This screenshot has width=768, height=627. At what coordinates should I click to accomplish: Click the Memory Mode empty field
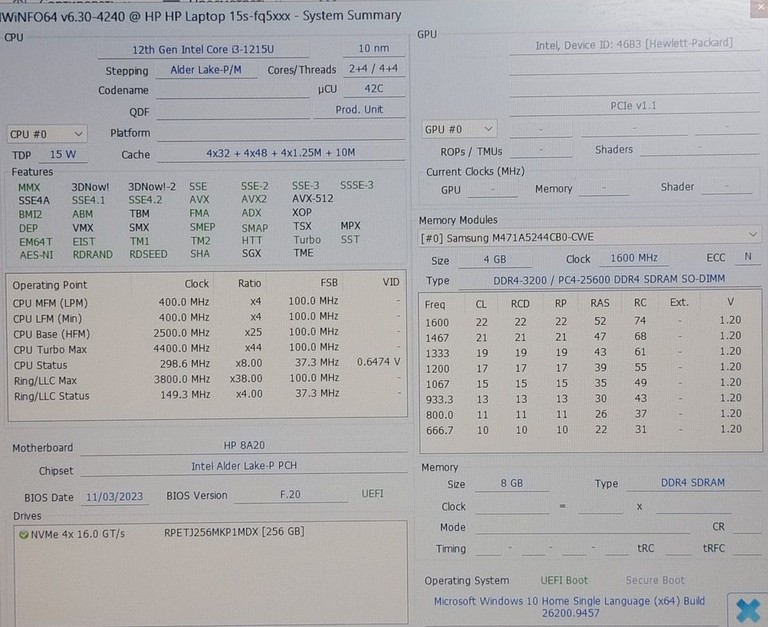[x=582, y=527]
